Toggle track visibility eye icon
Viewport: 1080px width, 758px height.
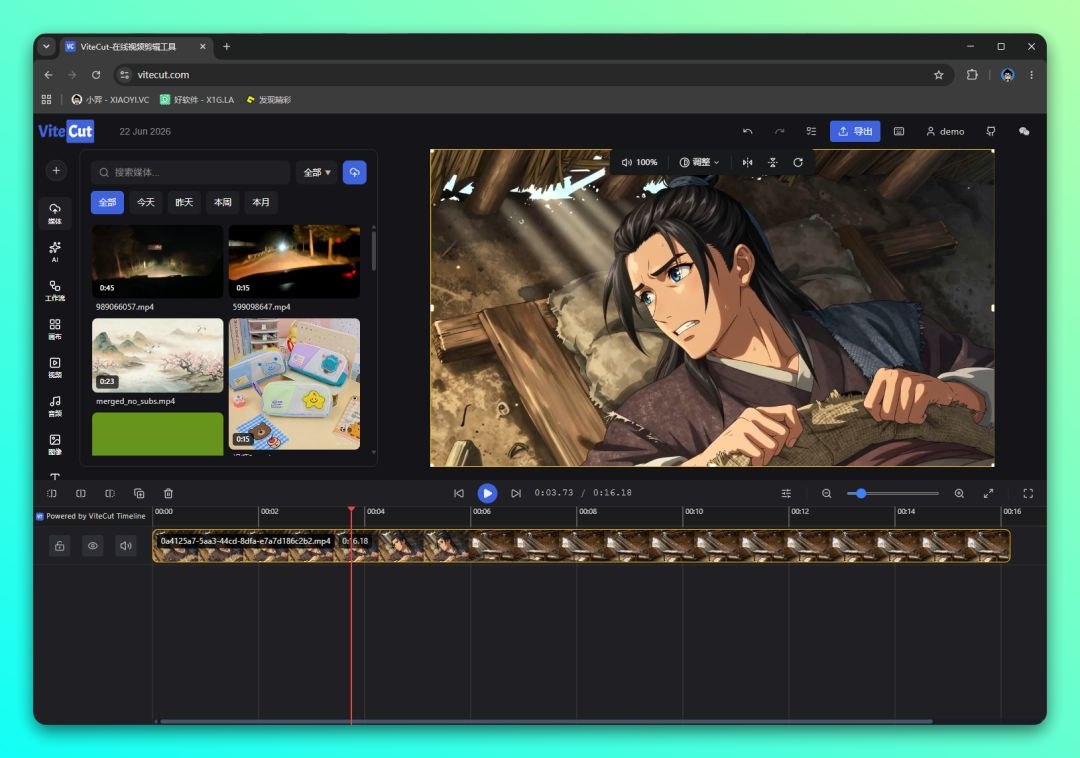pos(93,546)
